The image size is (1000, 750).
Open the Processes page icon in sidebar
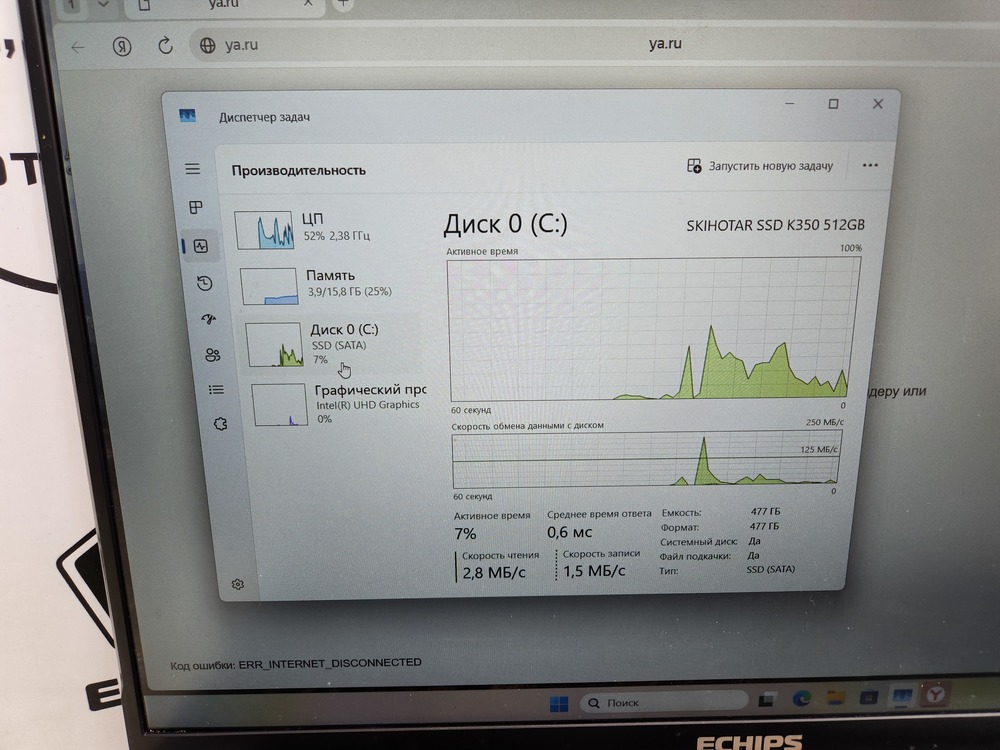196,207
